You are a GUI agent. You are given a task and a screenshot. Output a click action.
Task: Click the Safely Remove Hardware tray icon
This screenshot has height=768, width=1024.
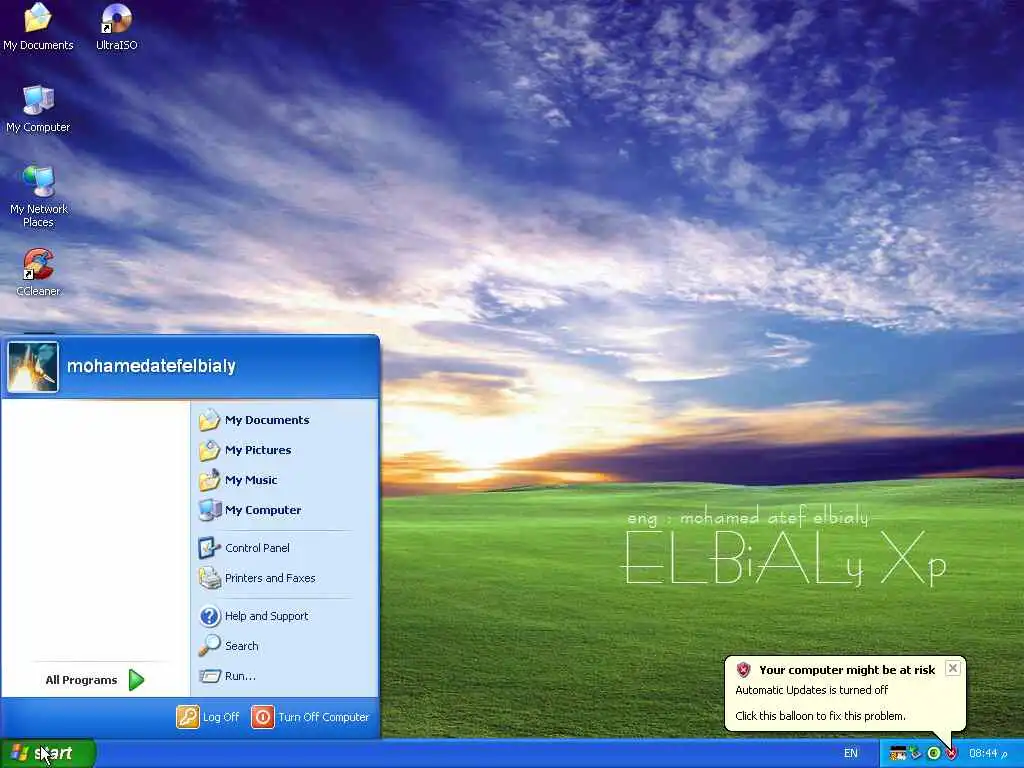coord(916,753)
